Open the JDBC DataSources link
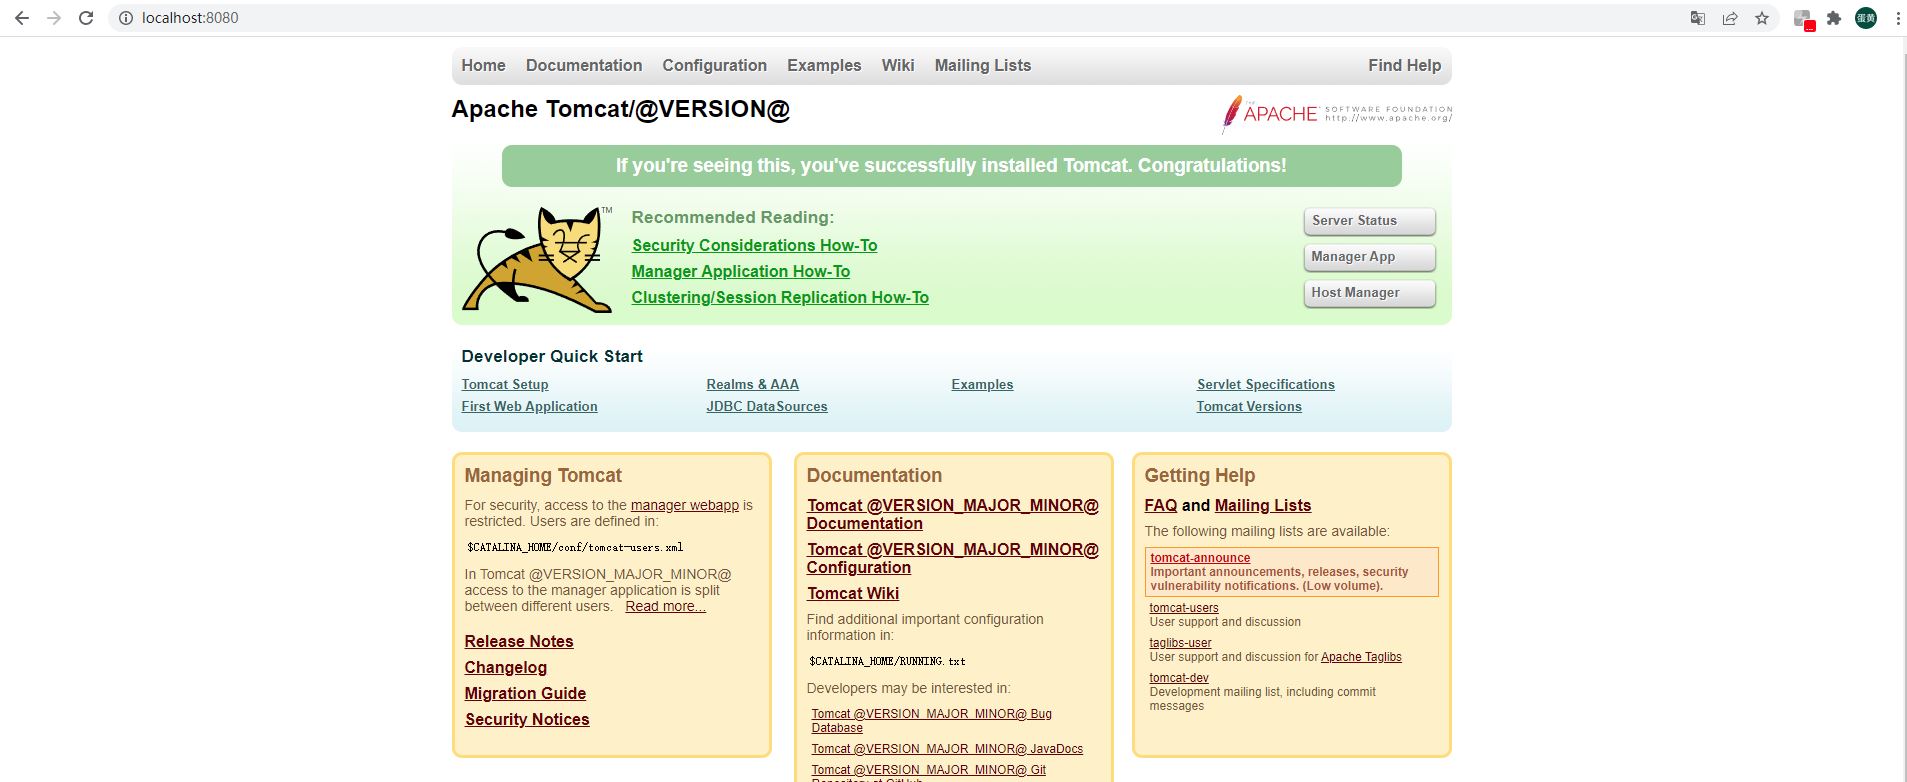This screenshot has width=1907, height=782. pos(767,406)
